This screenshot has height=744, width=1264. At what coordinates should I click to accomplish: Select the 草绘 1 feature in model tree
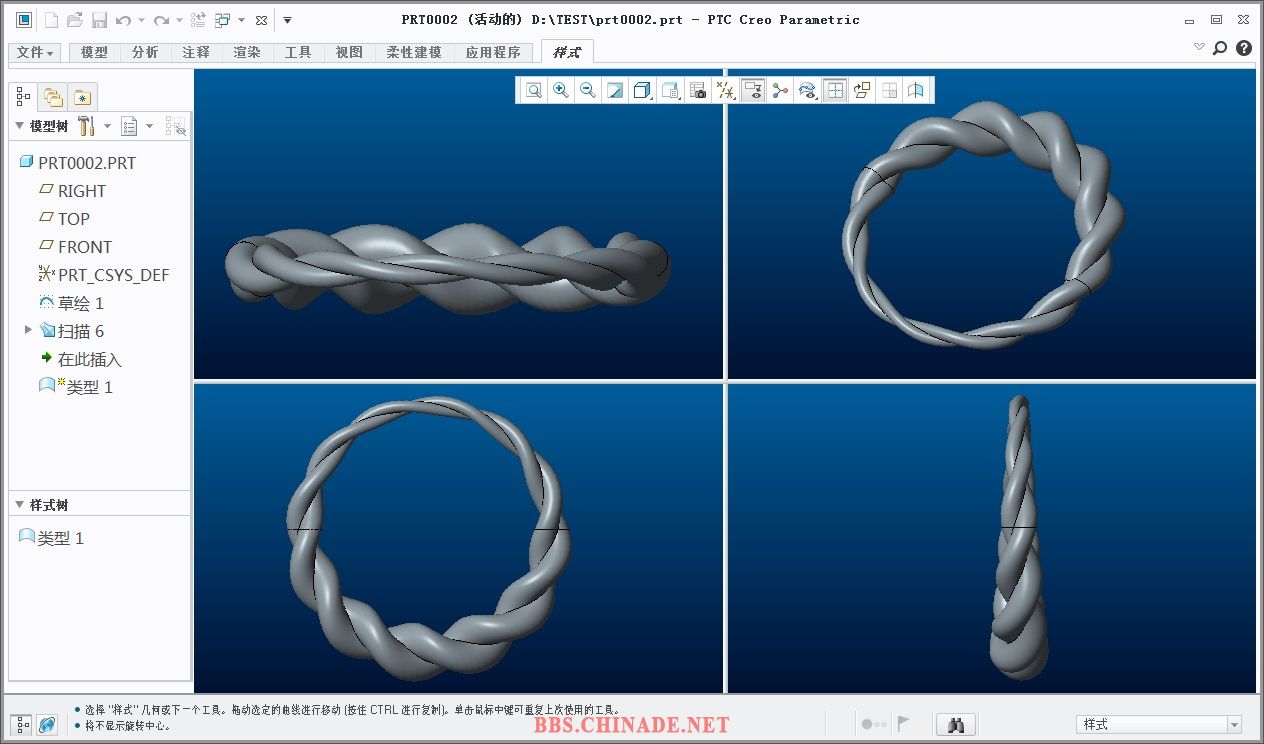pyautogui.click(x=80, y=303)
